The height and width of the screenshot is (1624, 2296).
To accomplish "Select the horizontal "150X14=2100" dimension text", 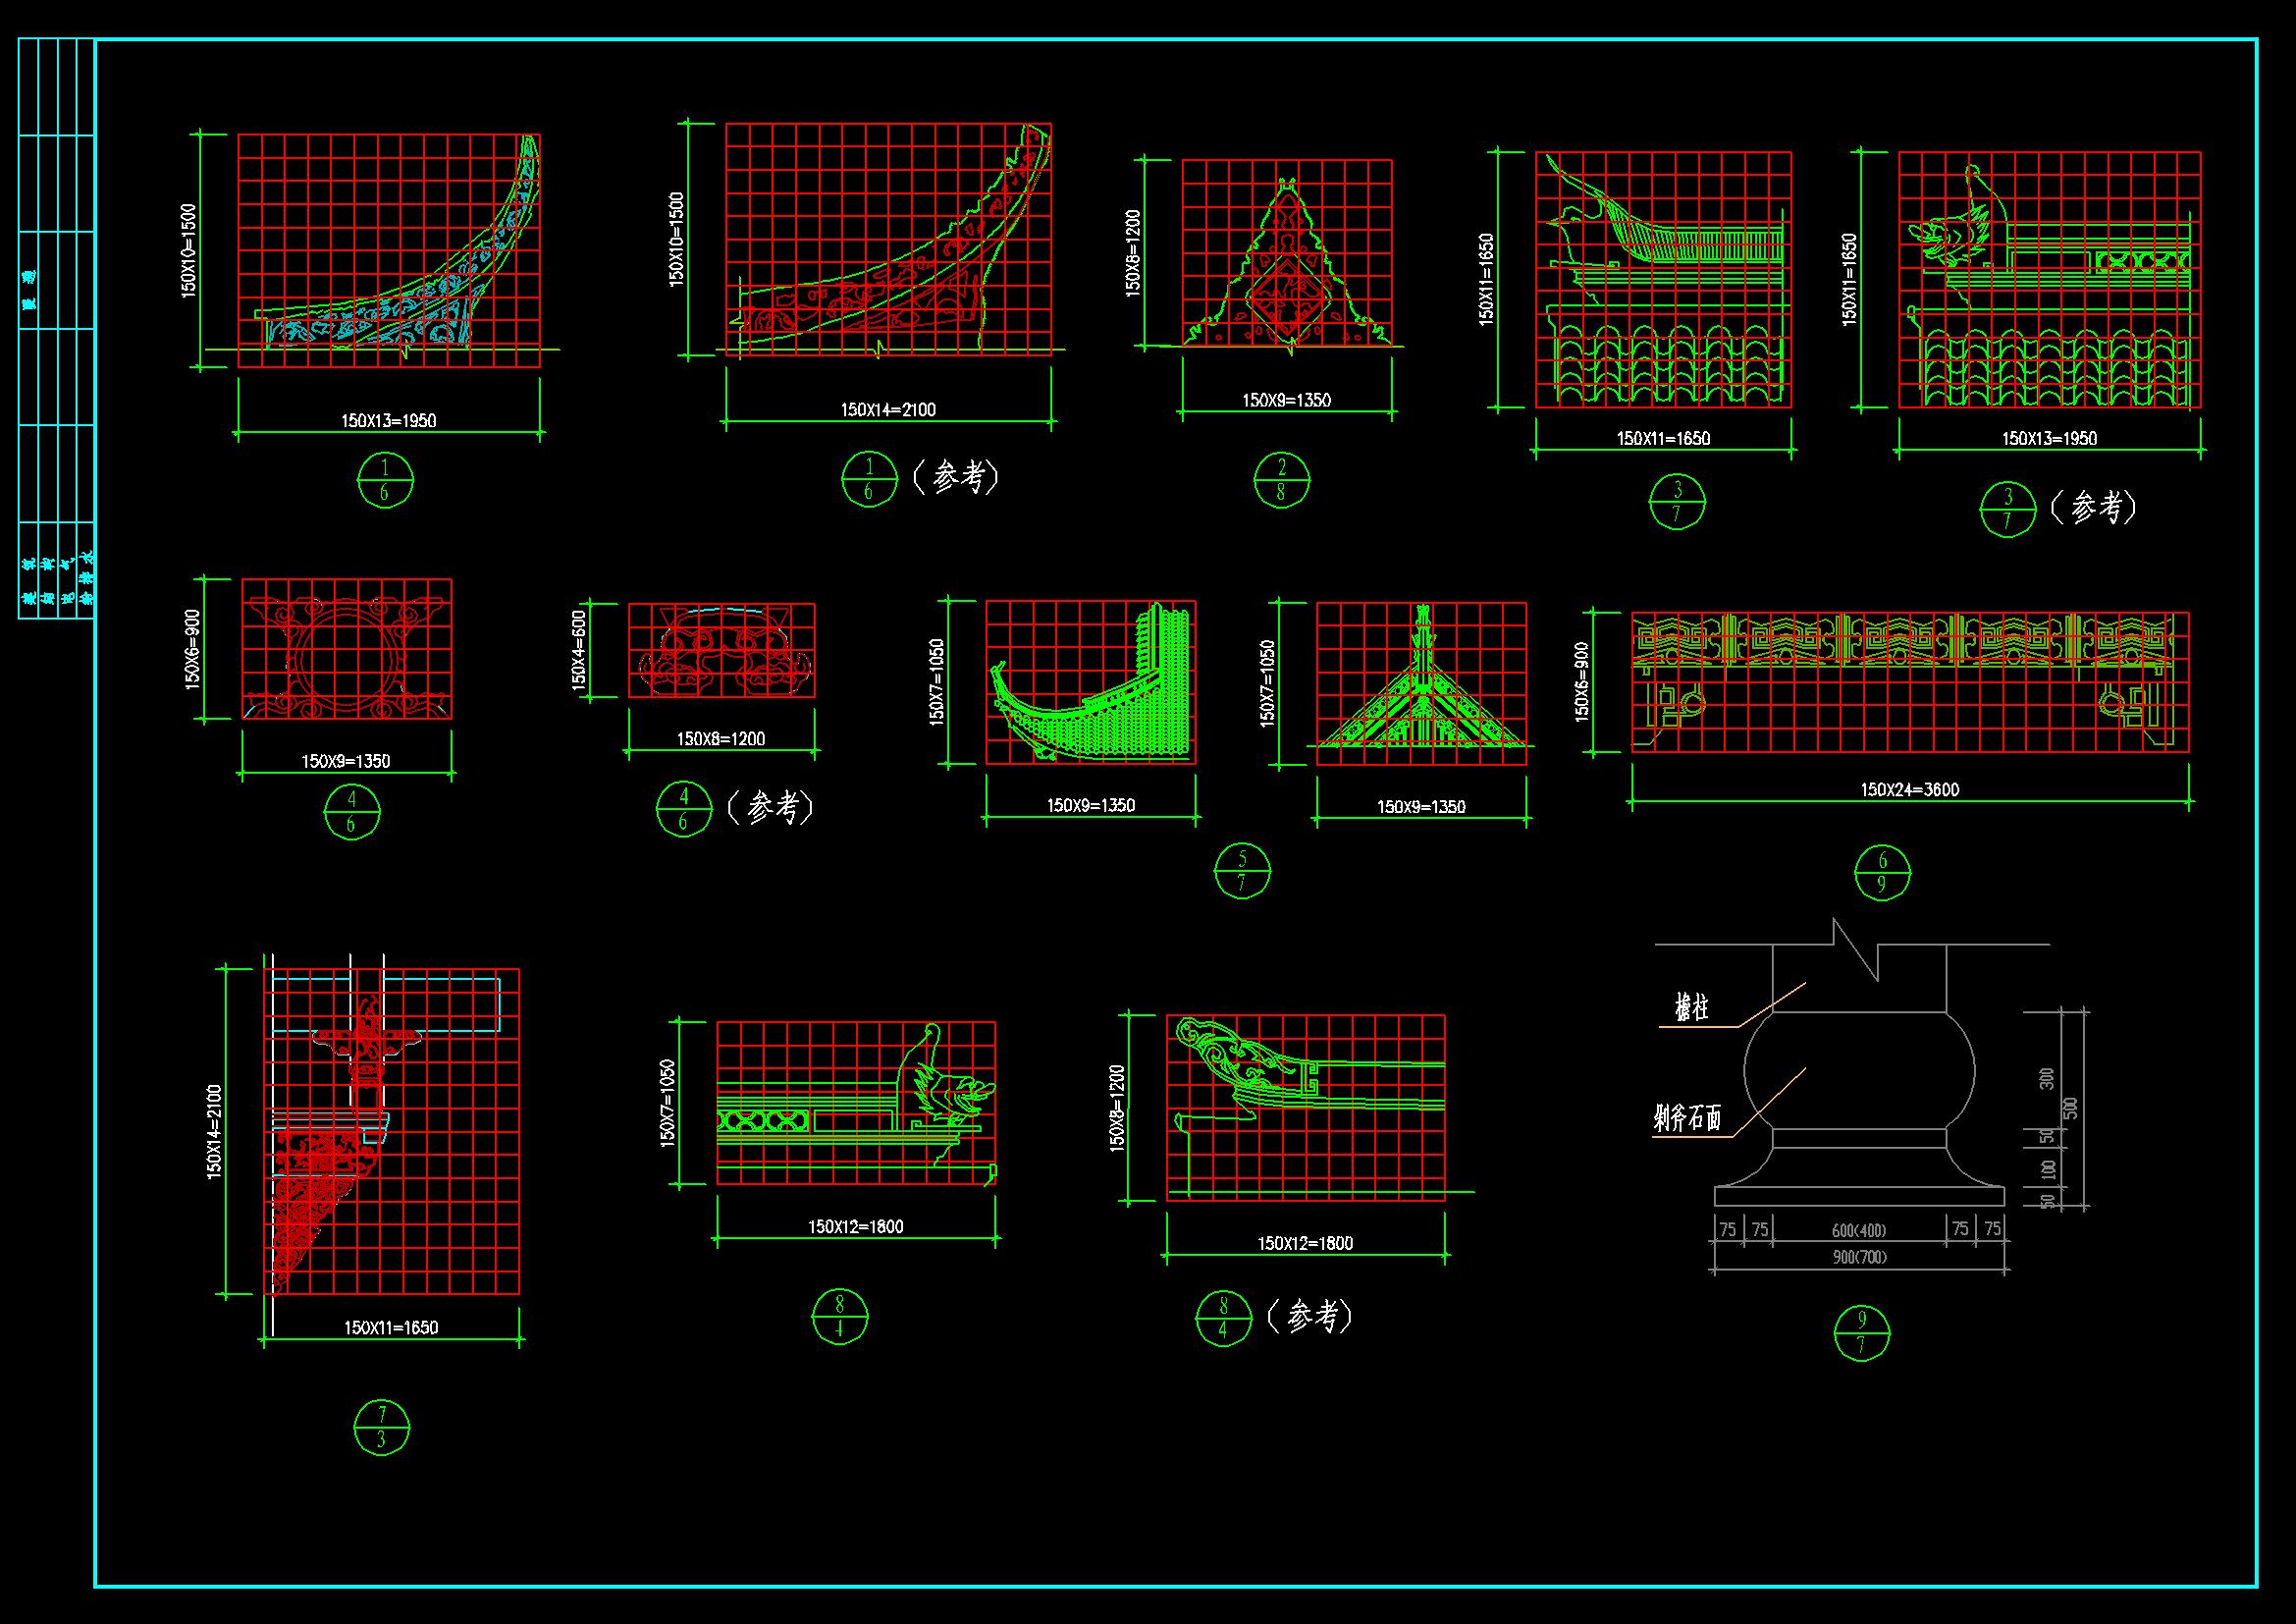I will [x=888, y=409].
